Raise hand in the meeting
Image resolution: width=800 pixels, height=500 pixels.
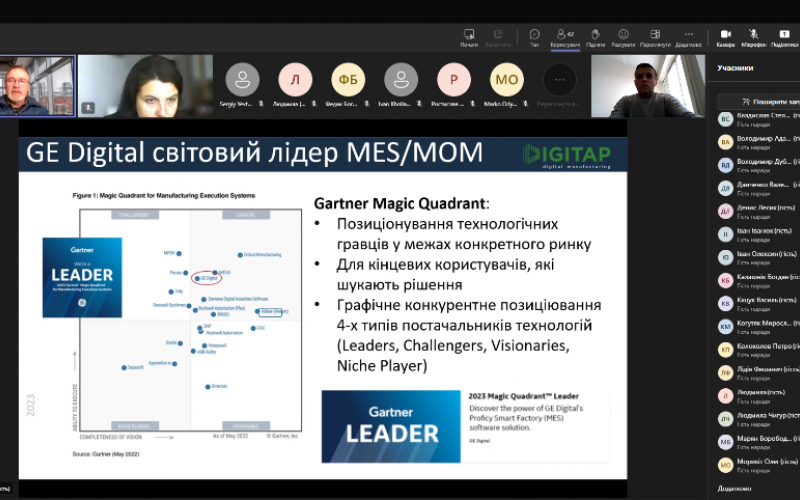pos(595,38)
